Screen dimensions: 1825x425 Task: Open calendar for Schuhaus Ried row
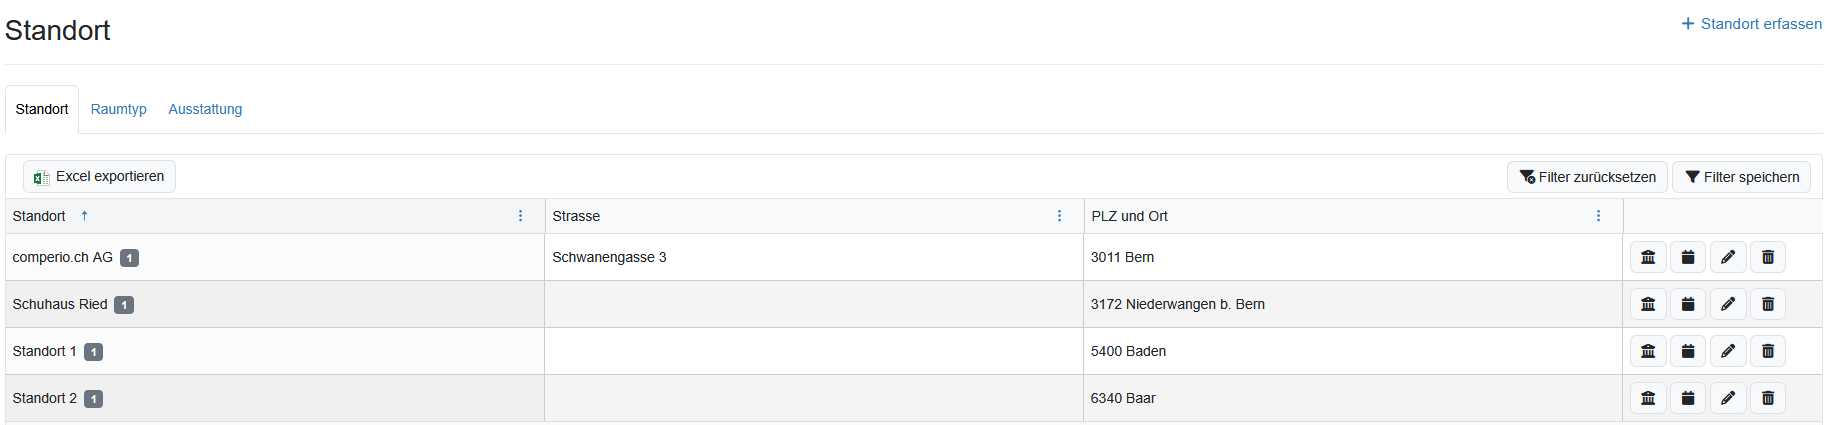(x=1688, y=304)
